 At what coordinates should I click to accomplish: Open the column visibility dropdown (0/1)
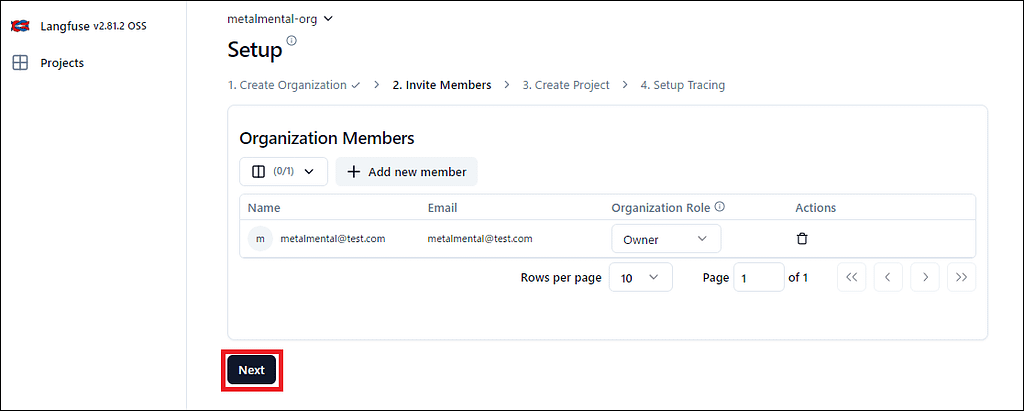coord(283,172)
